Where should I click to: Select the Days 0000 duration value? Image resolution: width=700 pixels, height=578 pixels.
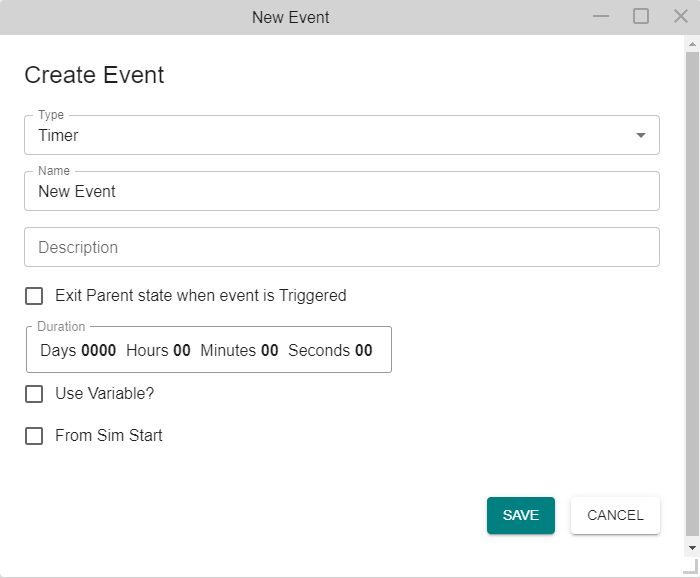click(99, 350)
